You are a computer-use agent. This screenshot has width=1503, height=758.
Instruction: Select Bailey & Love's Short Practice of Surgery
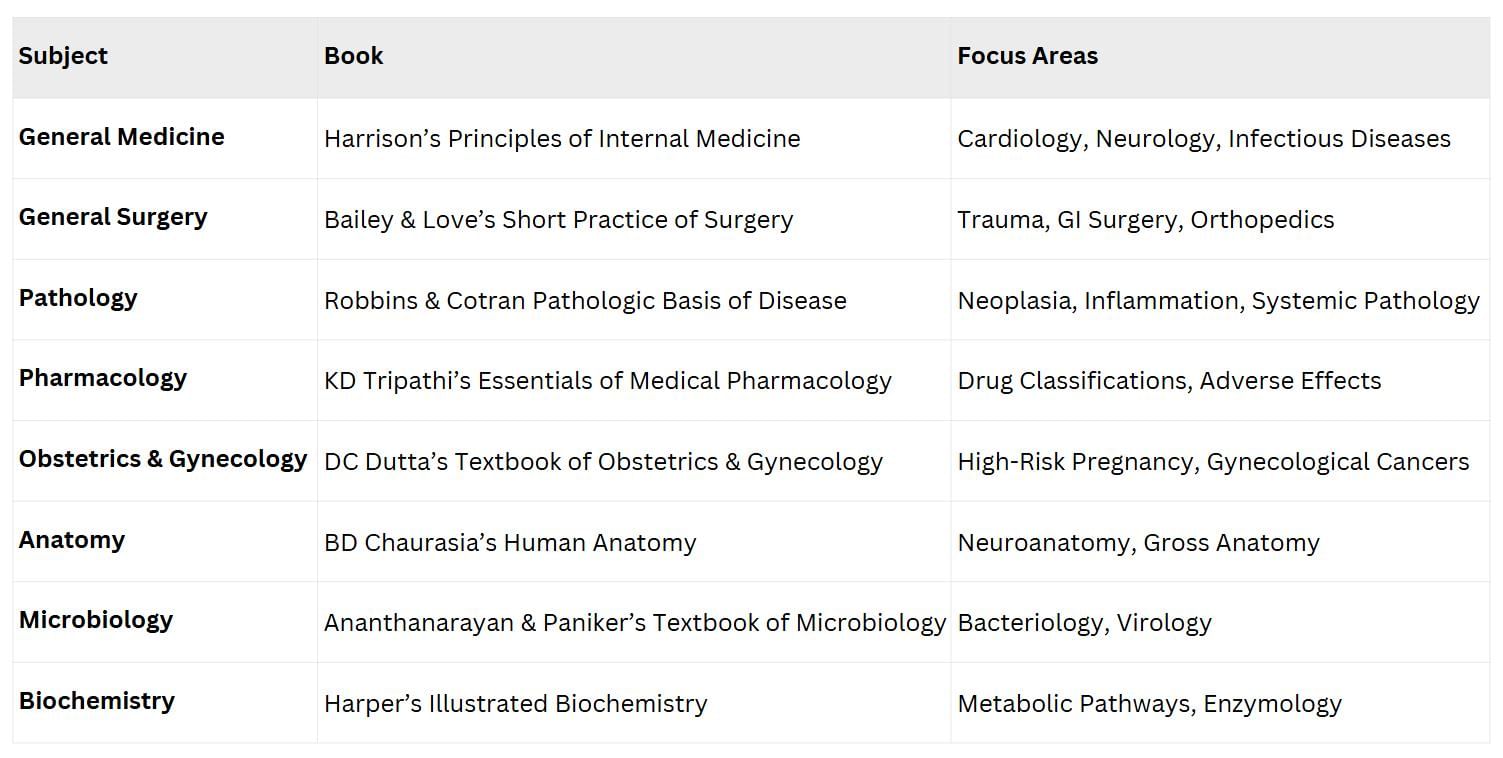[x=558, y=220]
